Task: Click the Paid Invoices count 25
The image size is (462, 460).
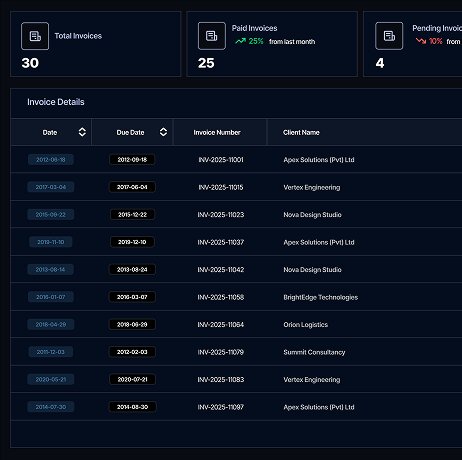Action: [x=206, y=63]
